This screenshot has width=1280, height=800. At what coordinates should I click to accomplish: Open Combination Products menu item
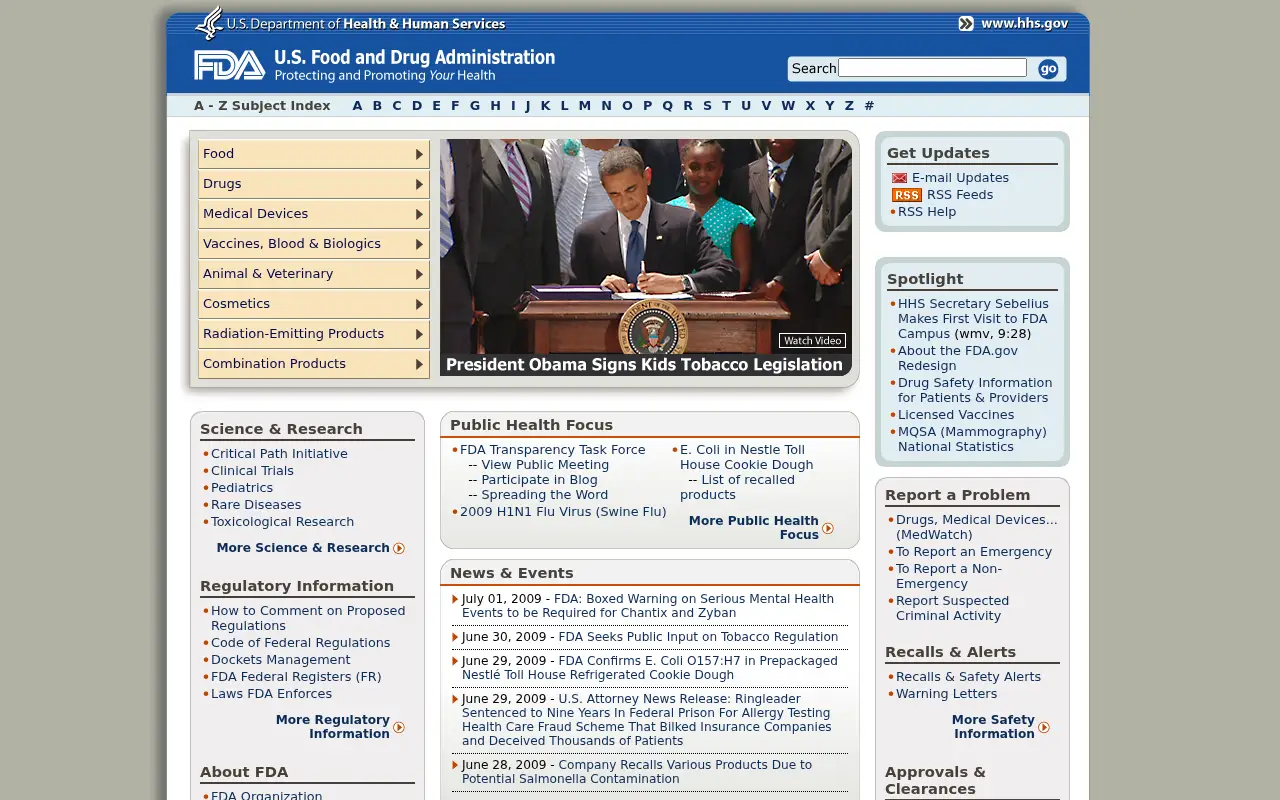tap(314, 364)
